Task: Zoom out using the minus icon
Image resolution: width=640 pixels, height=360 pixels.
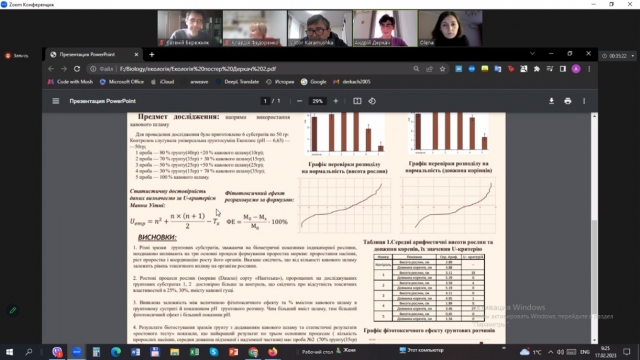Action: (x=300, y=101)
